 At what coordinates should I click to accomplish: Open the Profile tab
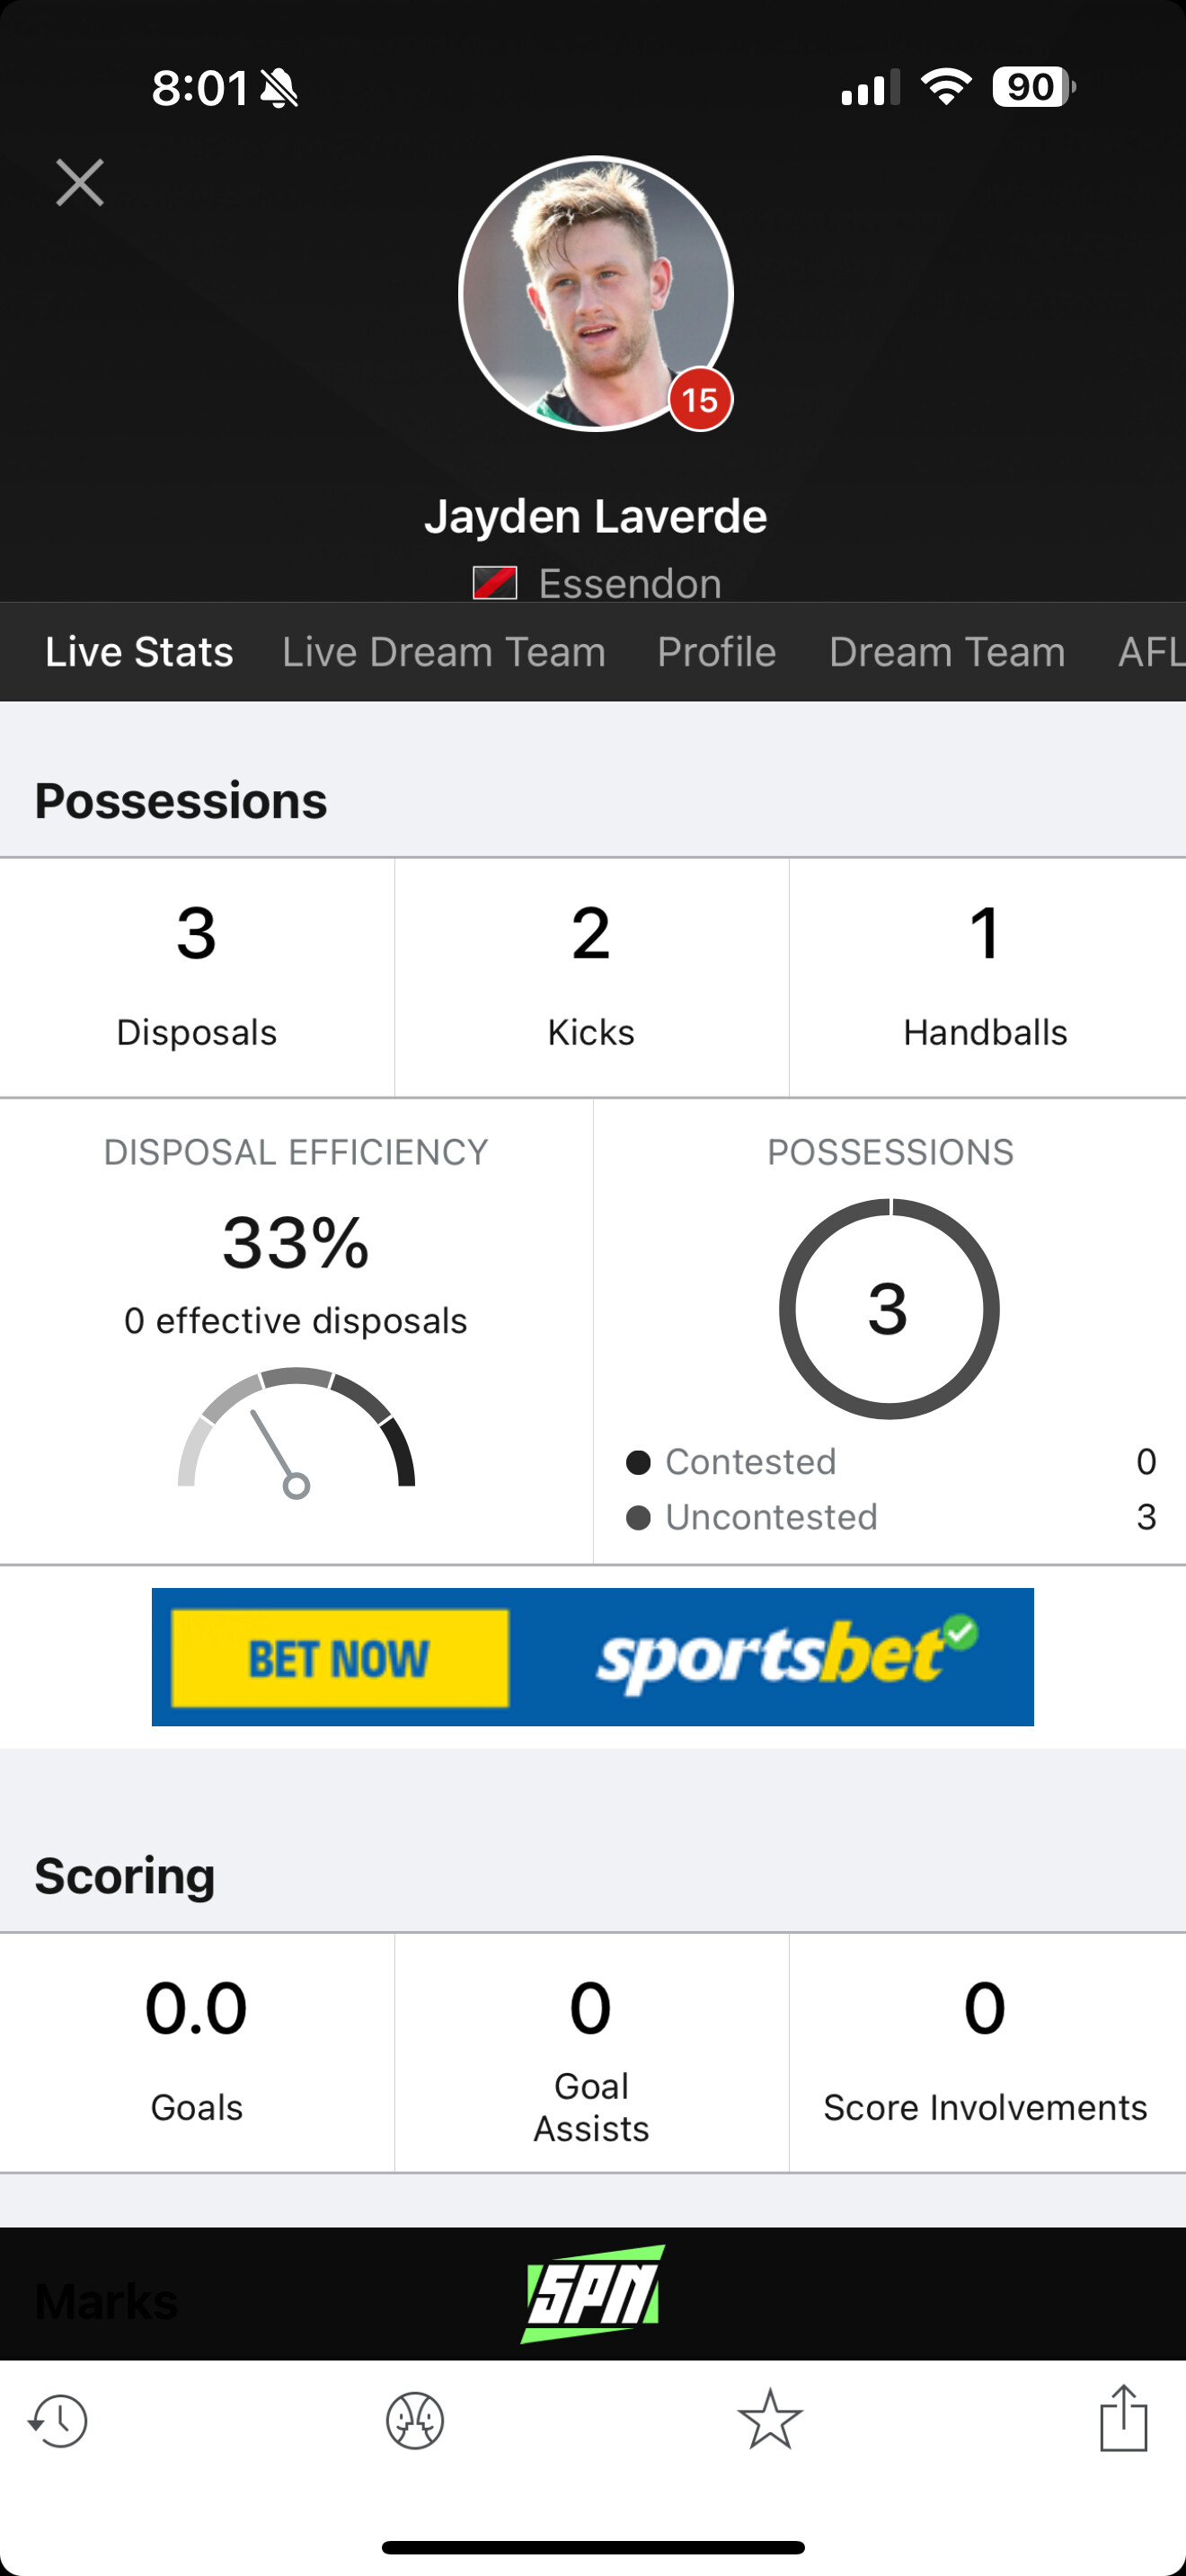(x=717, y=652)
